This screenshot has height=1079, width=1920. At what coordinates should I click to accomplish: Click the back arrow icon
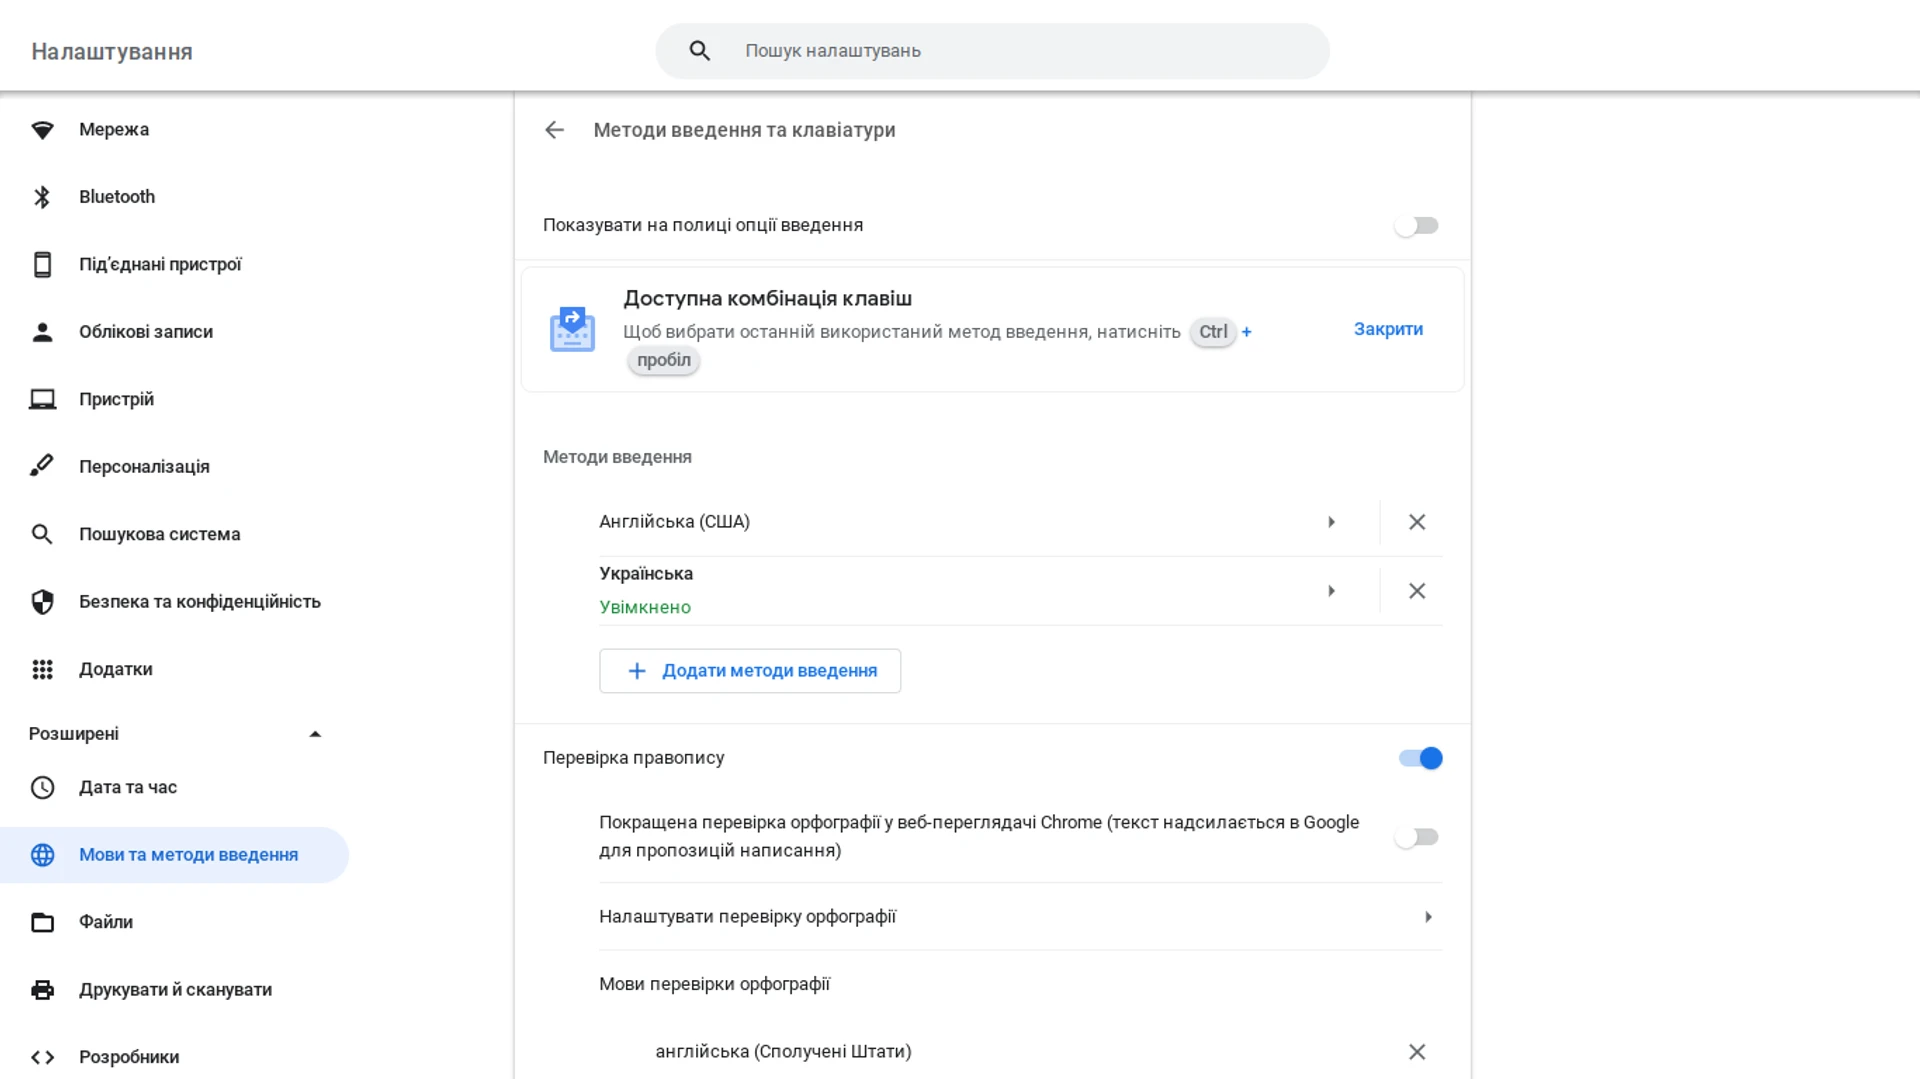click(x=554, y=130)
